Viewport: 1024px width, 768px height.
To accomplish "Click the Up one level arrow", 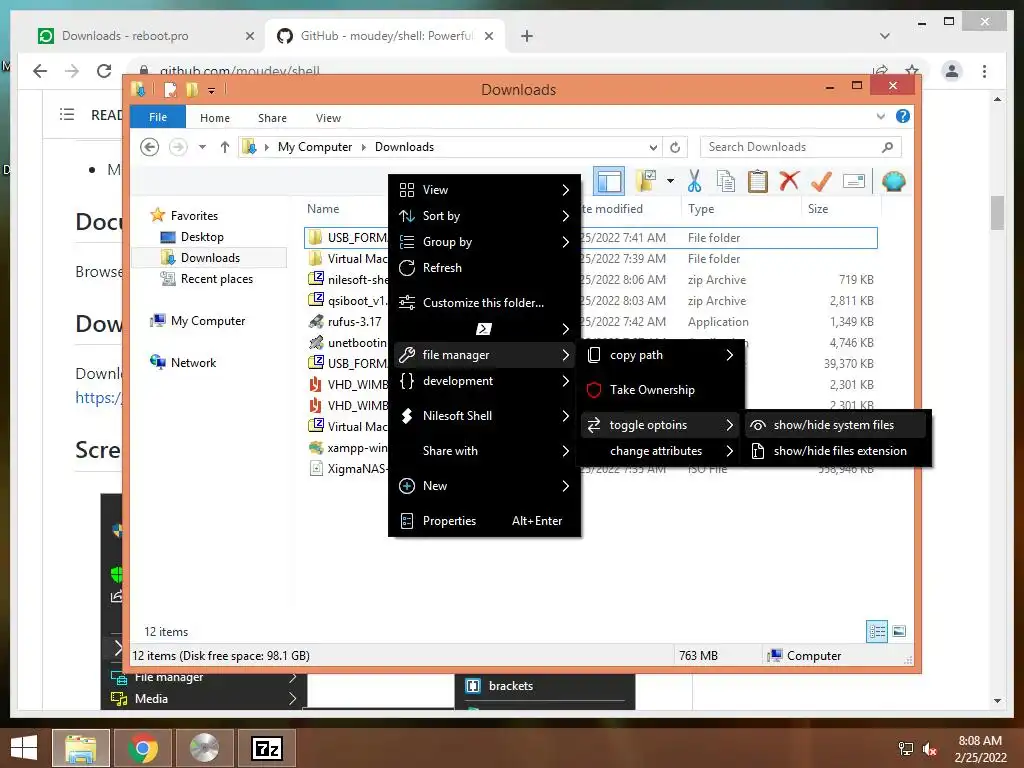I will 225,148.
